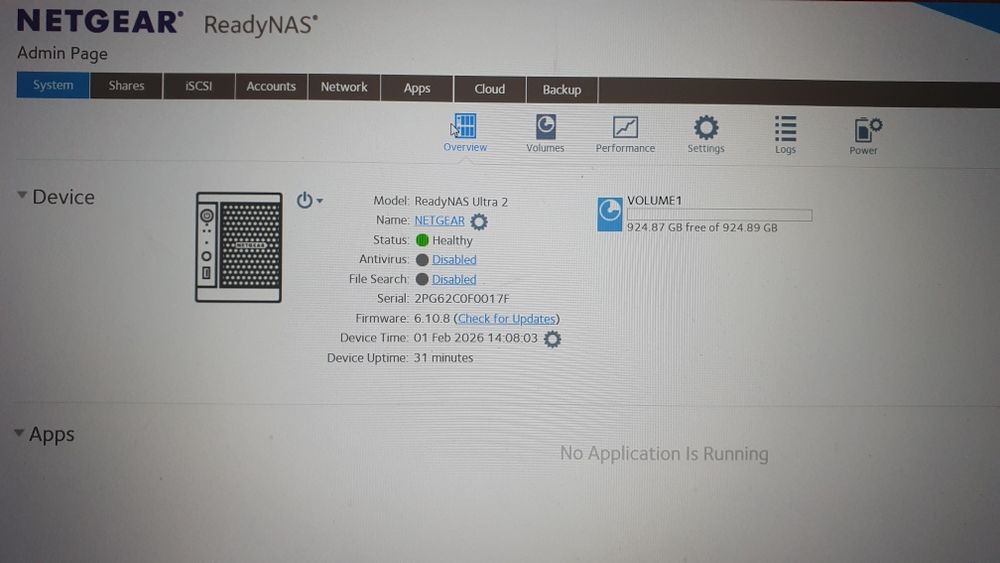
Task: Open the power dropdown beside device image
Action: [309, 200]
